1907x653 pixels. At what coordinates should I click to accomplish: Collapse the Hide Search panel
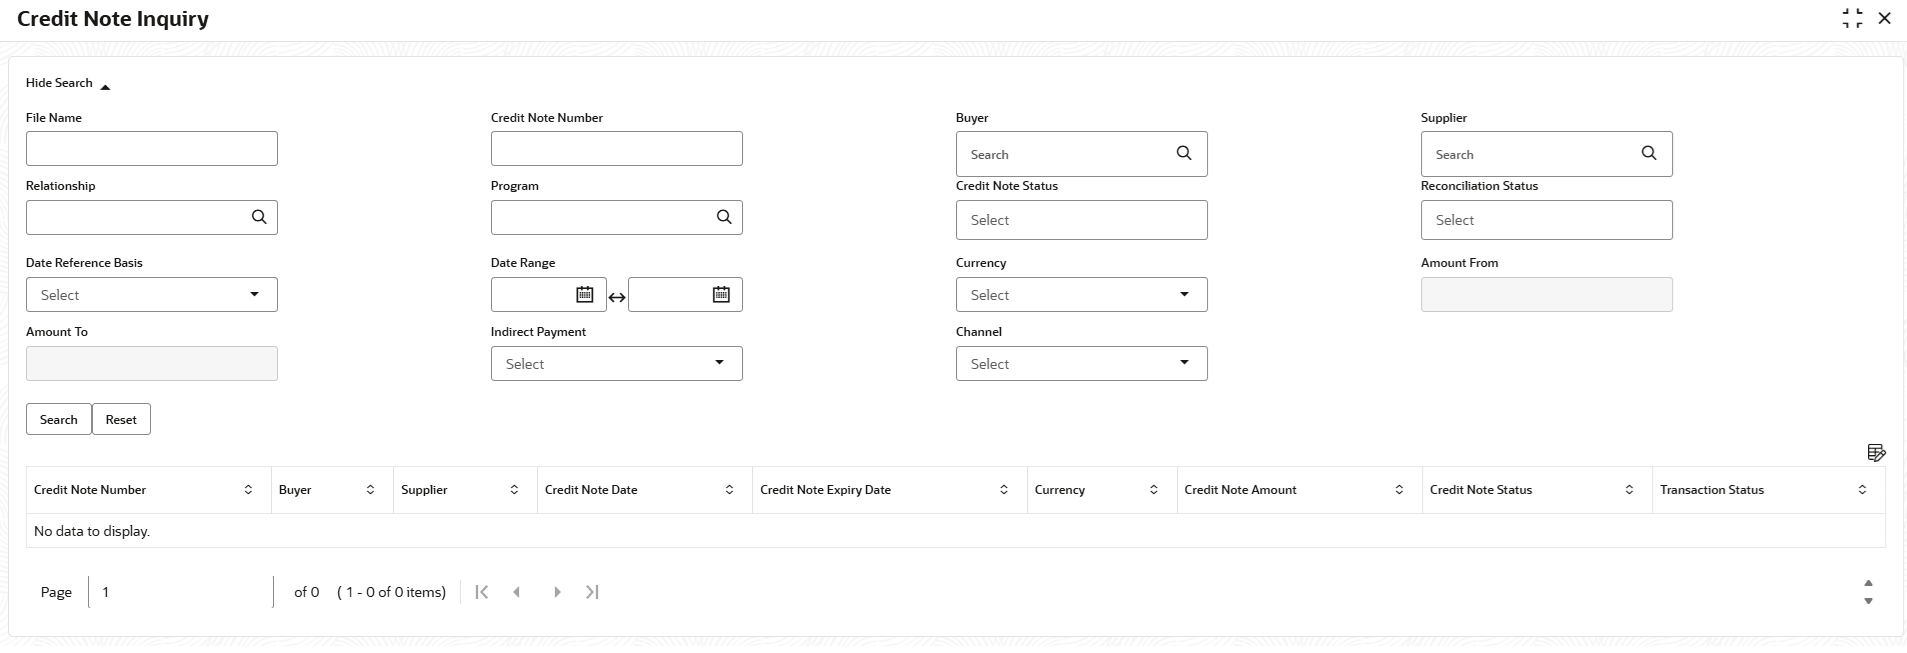[68, 84]
